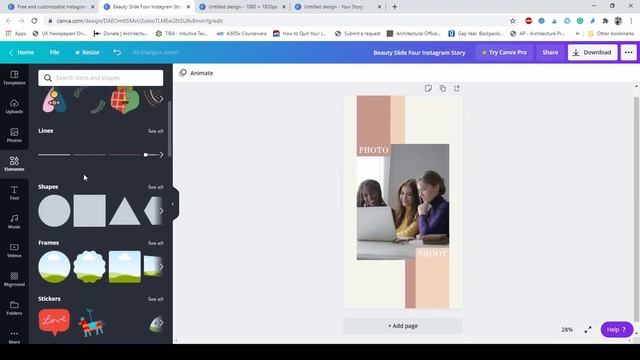Open the Photos sidebar panel

pos(14,135)
